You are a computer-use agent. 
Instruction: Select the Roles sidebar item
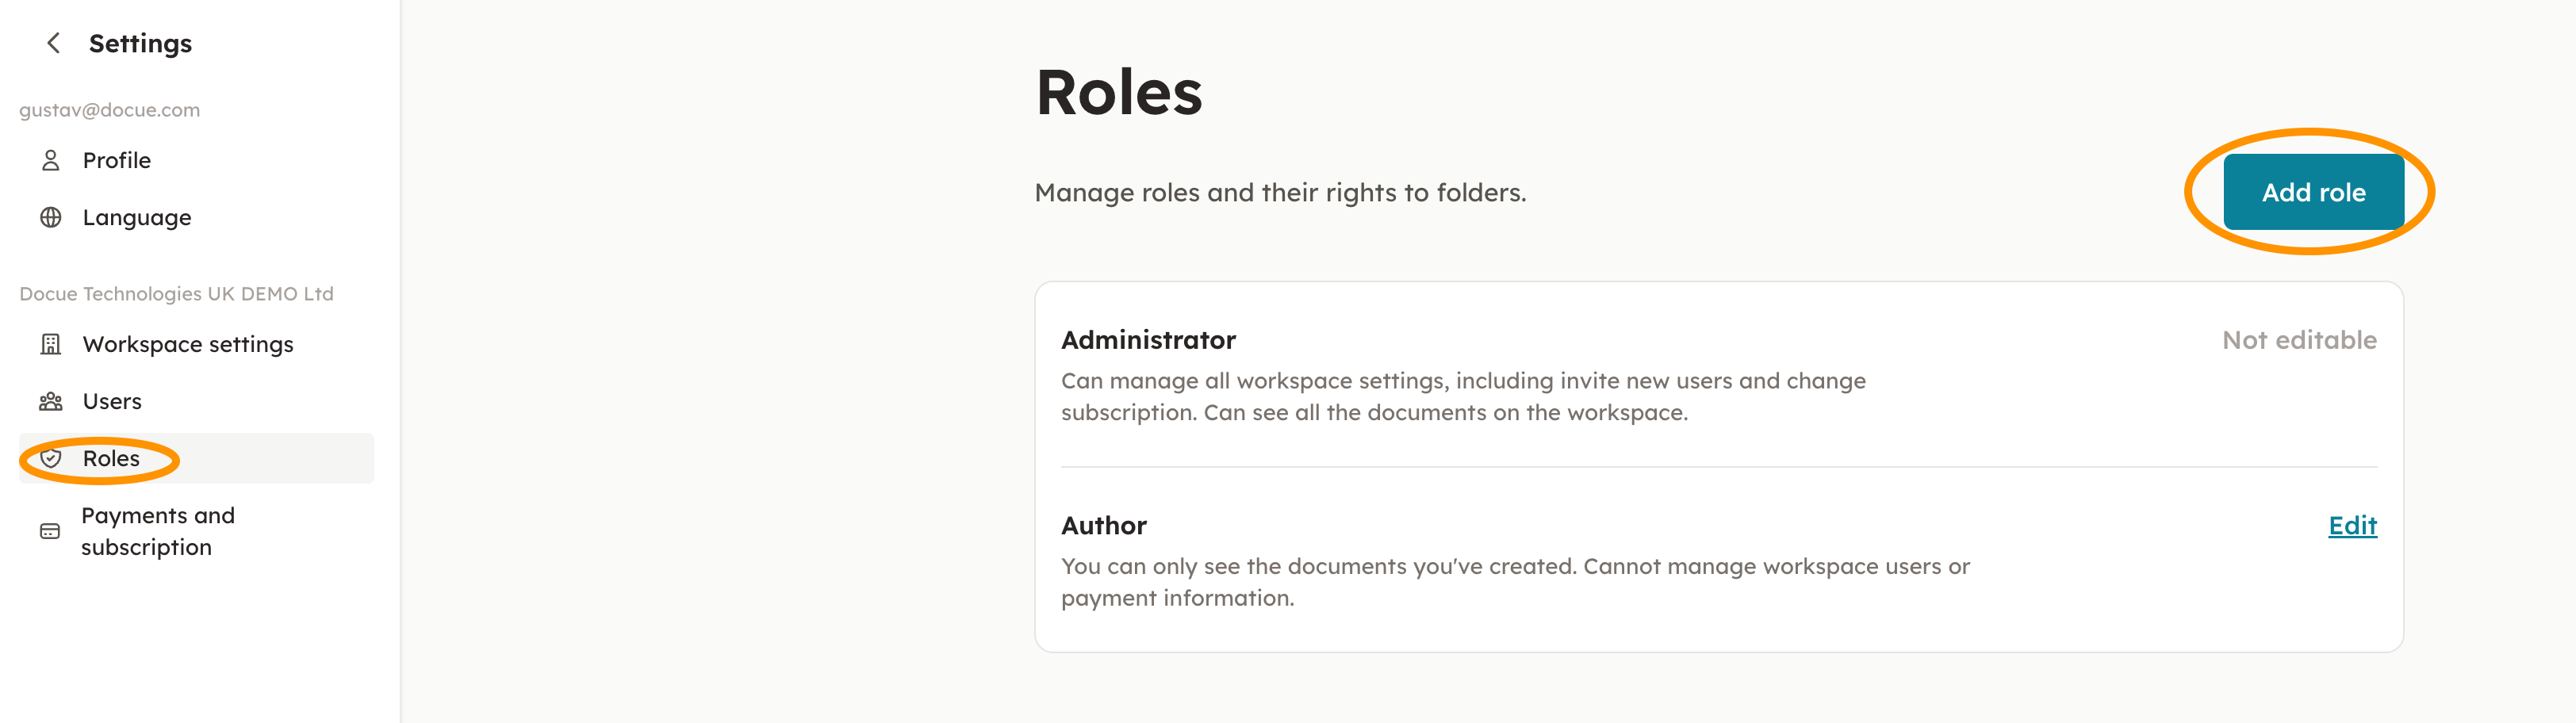(111, 458)
